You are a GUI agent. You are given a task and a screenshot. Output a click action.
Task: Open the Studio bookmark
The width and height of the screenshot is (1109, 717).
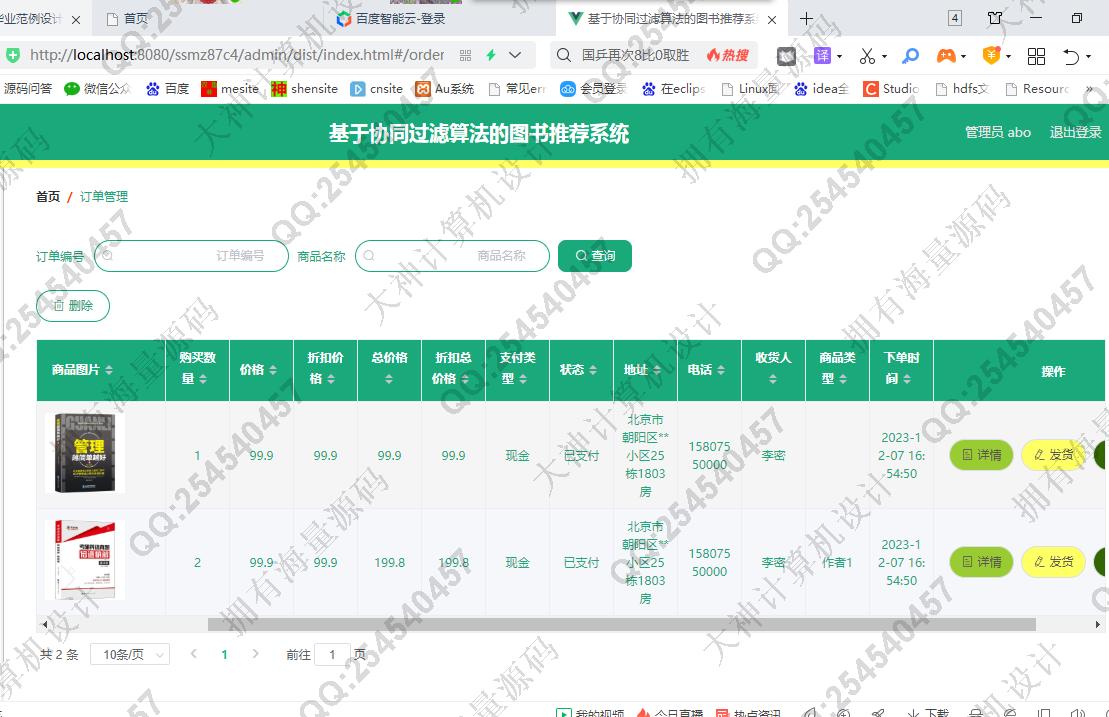click(x=891, y=89)
